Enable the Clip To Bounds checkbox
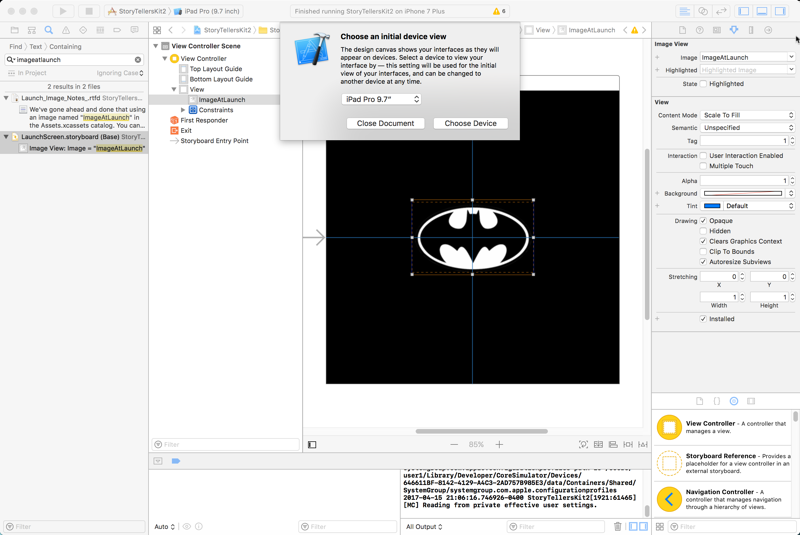Screen dimensions: 800x535 704,251
